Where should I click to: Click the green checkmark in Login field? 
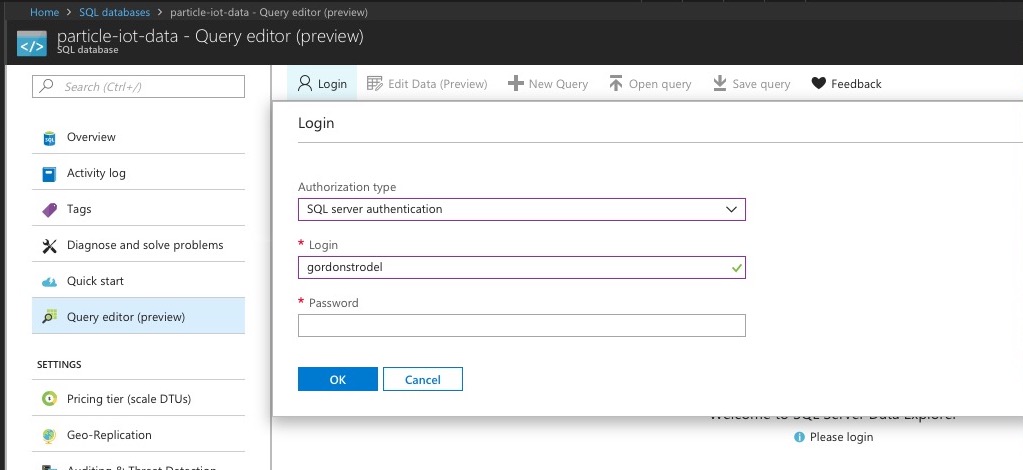tap(737, 268)
